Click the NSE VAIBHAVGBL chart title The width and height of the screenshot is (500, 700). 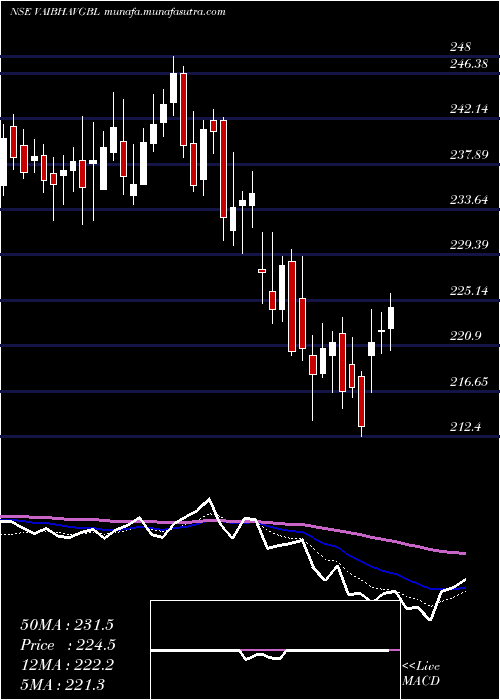[x=117, y=12]
